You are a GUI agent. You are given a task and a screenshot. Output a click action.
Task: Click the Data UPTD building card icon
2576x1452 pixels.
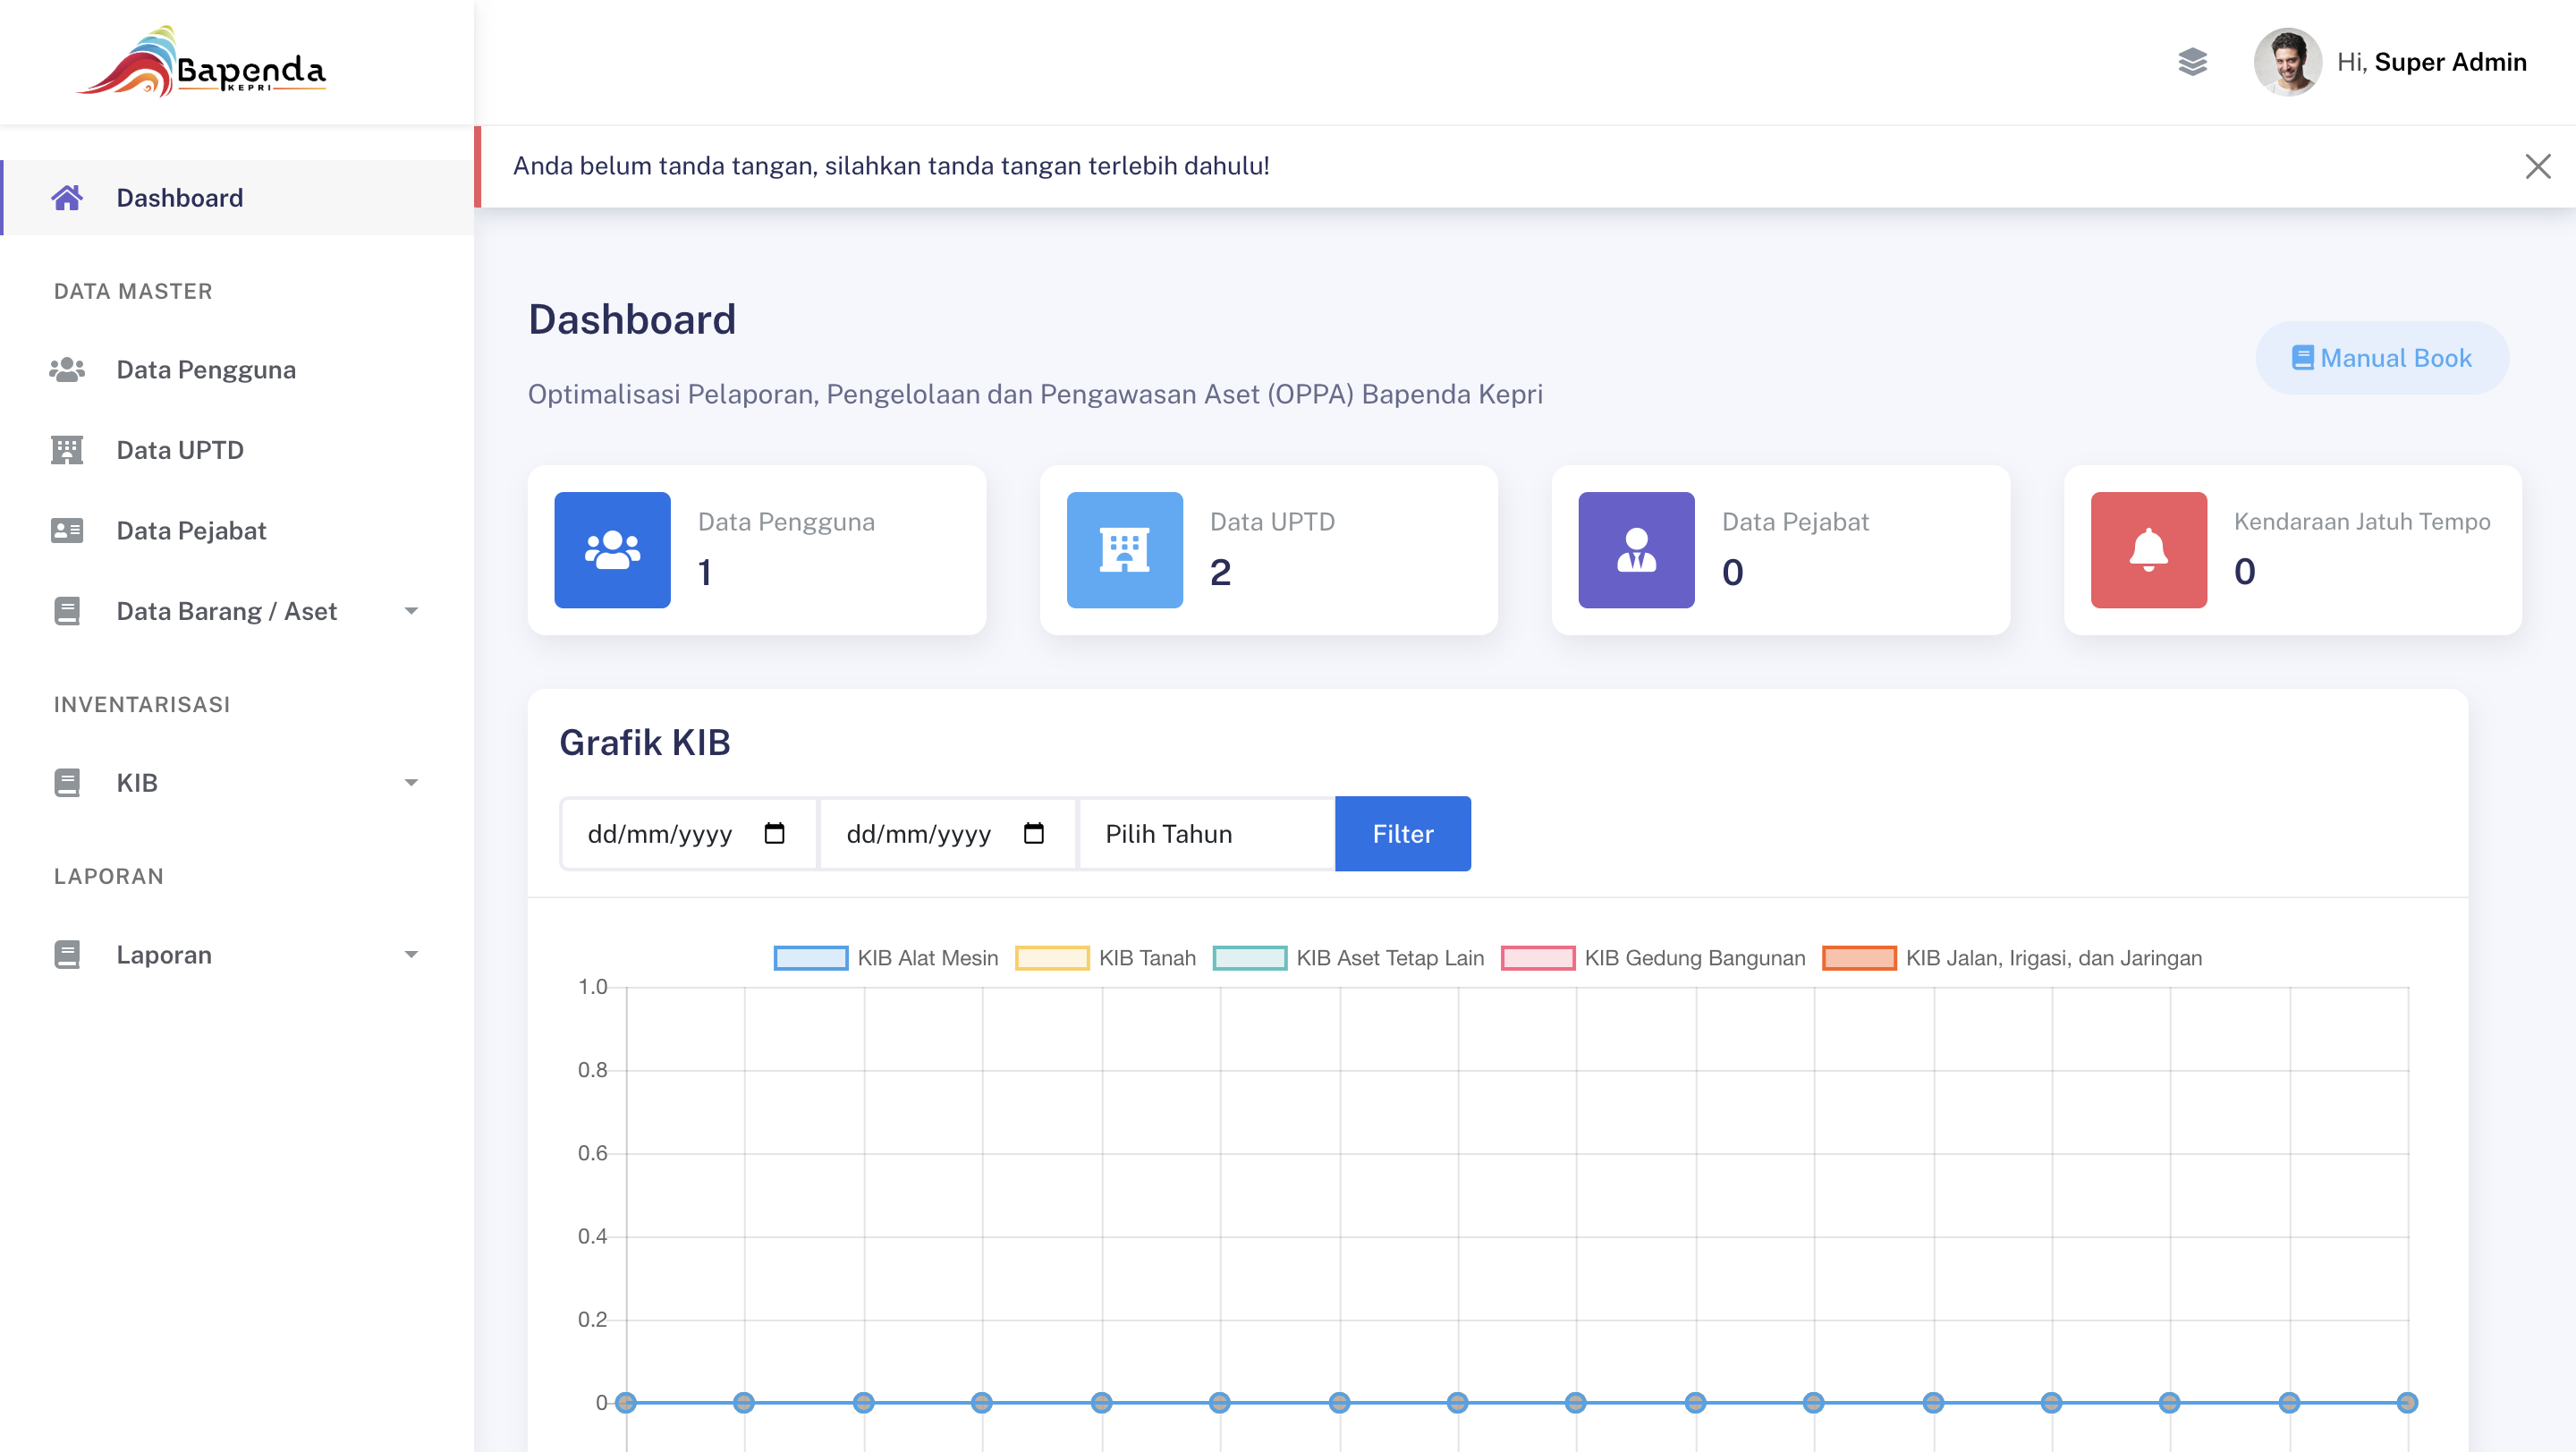1124,550
